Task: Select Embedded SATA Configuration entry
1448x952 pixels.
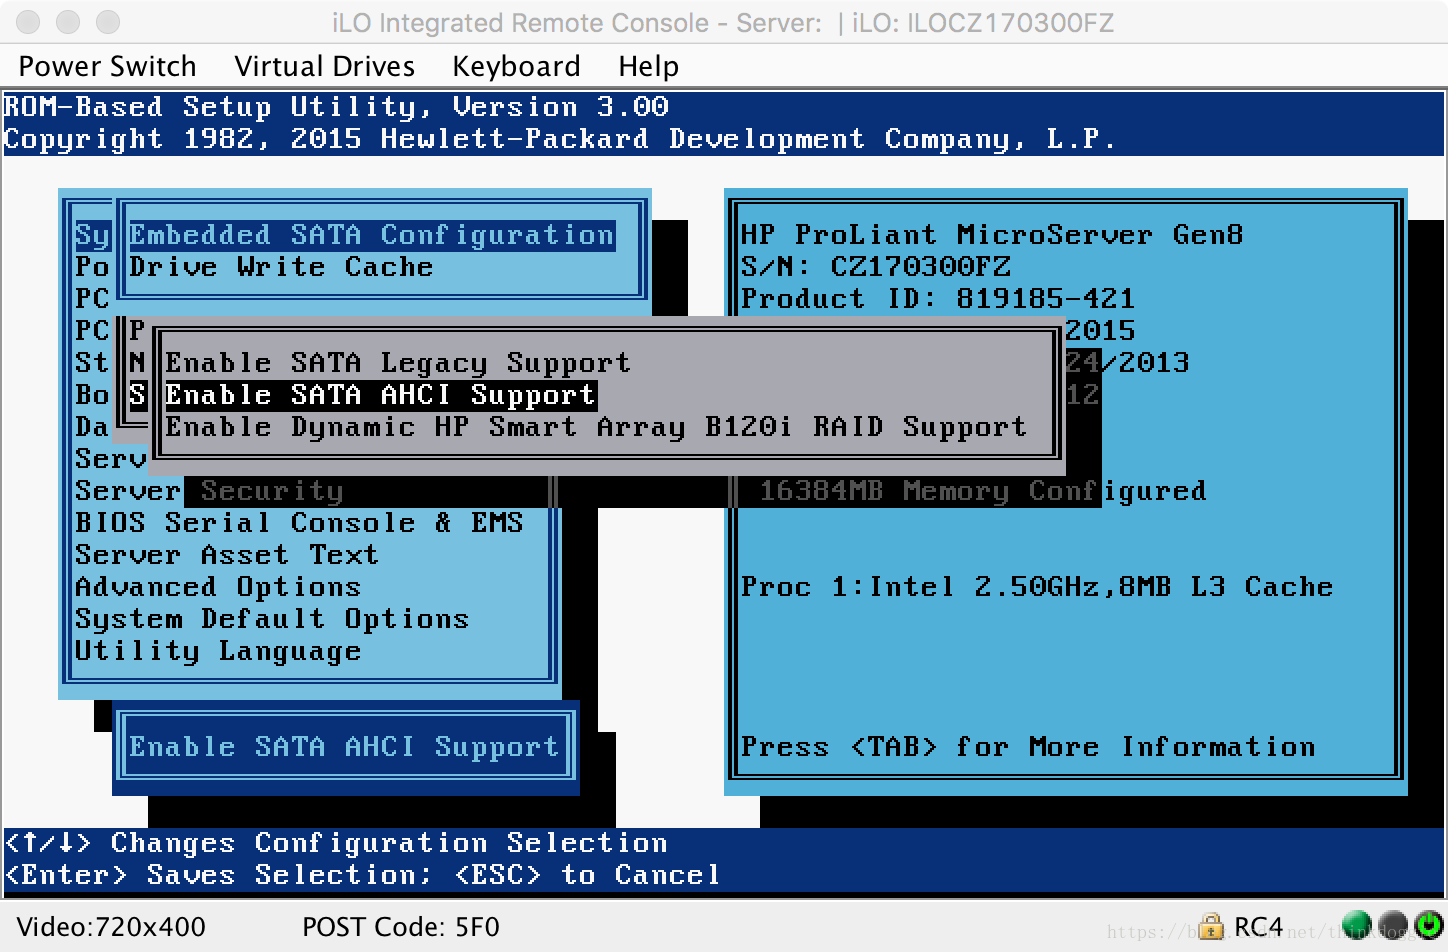Action: pos(372,235)
